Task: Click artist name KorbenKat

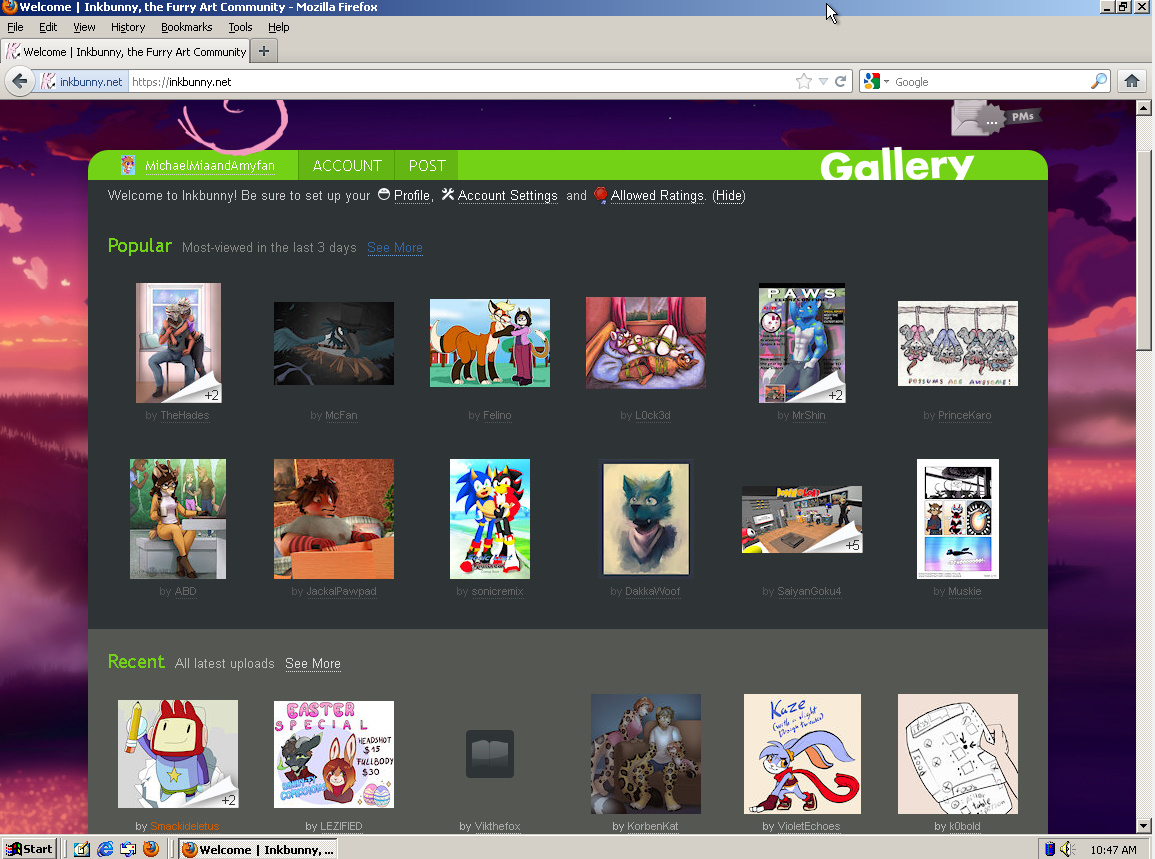Action: 653,826
